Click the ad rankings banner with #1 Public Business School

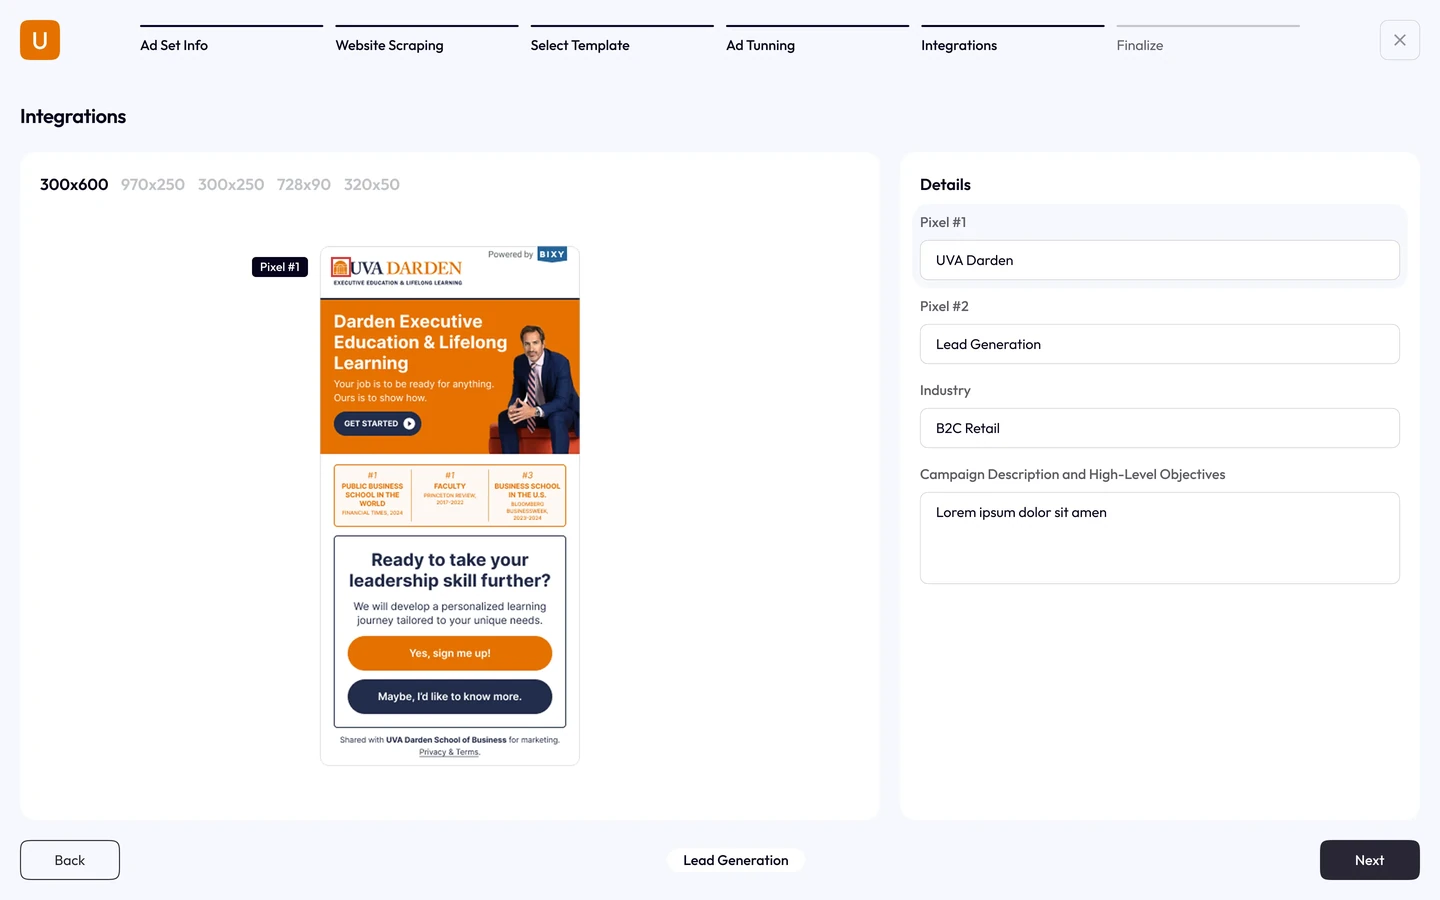point(450,495)
